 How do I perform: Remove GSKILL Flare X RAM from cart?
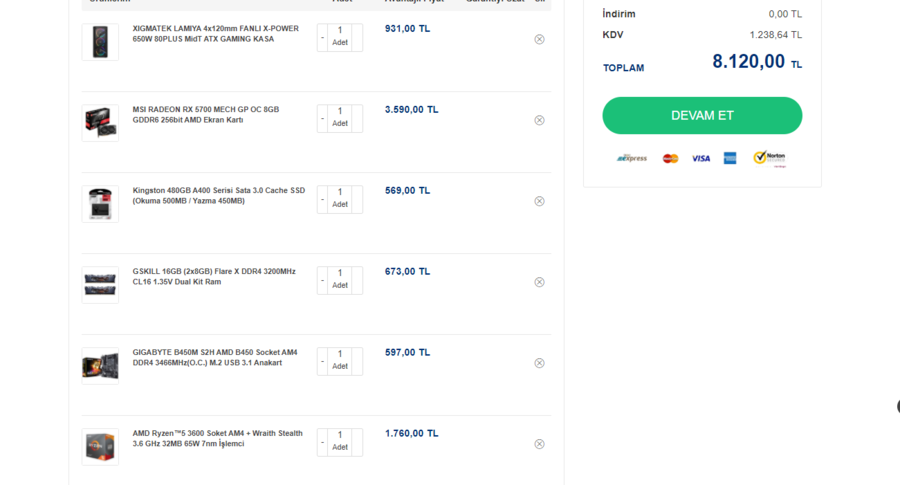pos(539,282)
